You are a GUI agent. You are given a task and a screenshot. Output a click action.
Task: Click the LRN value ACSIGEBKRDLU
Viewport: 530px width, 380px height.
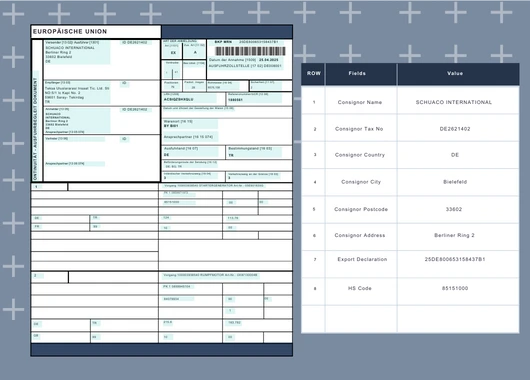pyautogui.click(x=178, y=100)
